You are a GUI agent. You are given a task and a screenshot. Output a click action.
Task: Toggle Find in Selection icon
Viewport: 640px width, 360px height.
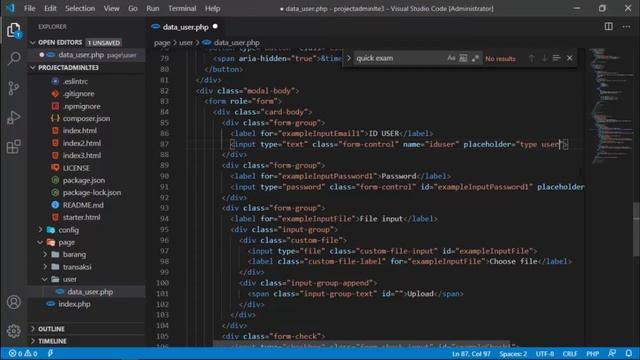click(556, 58)
